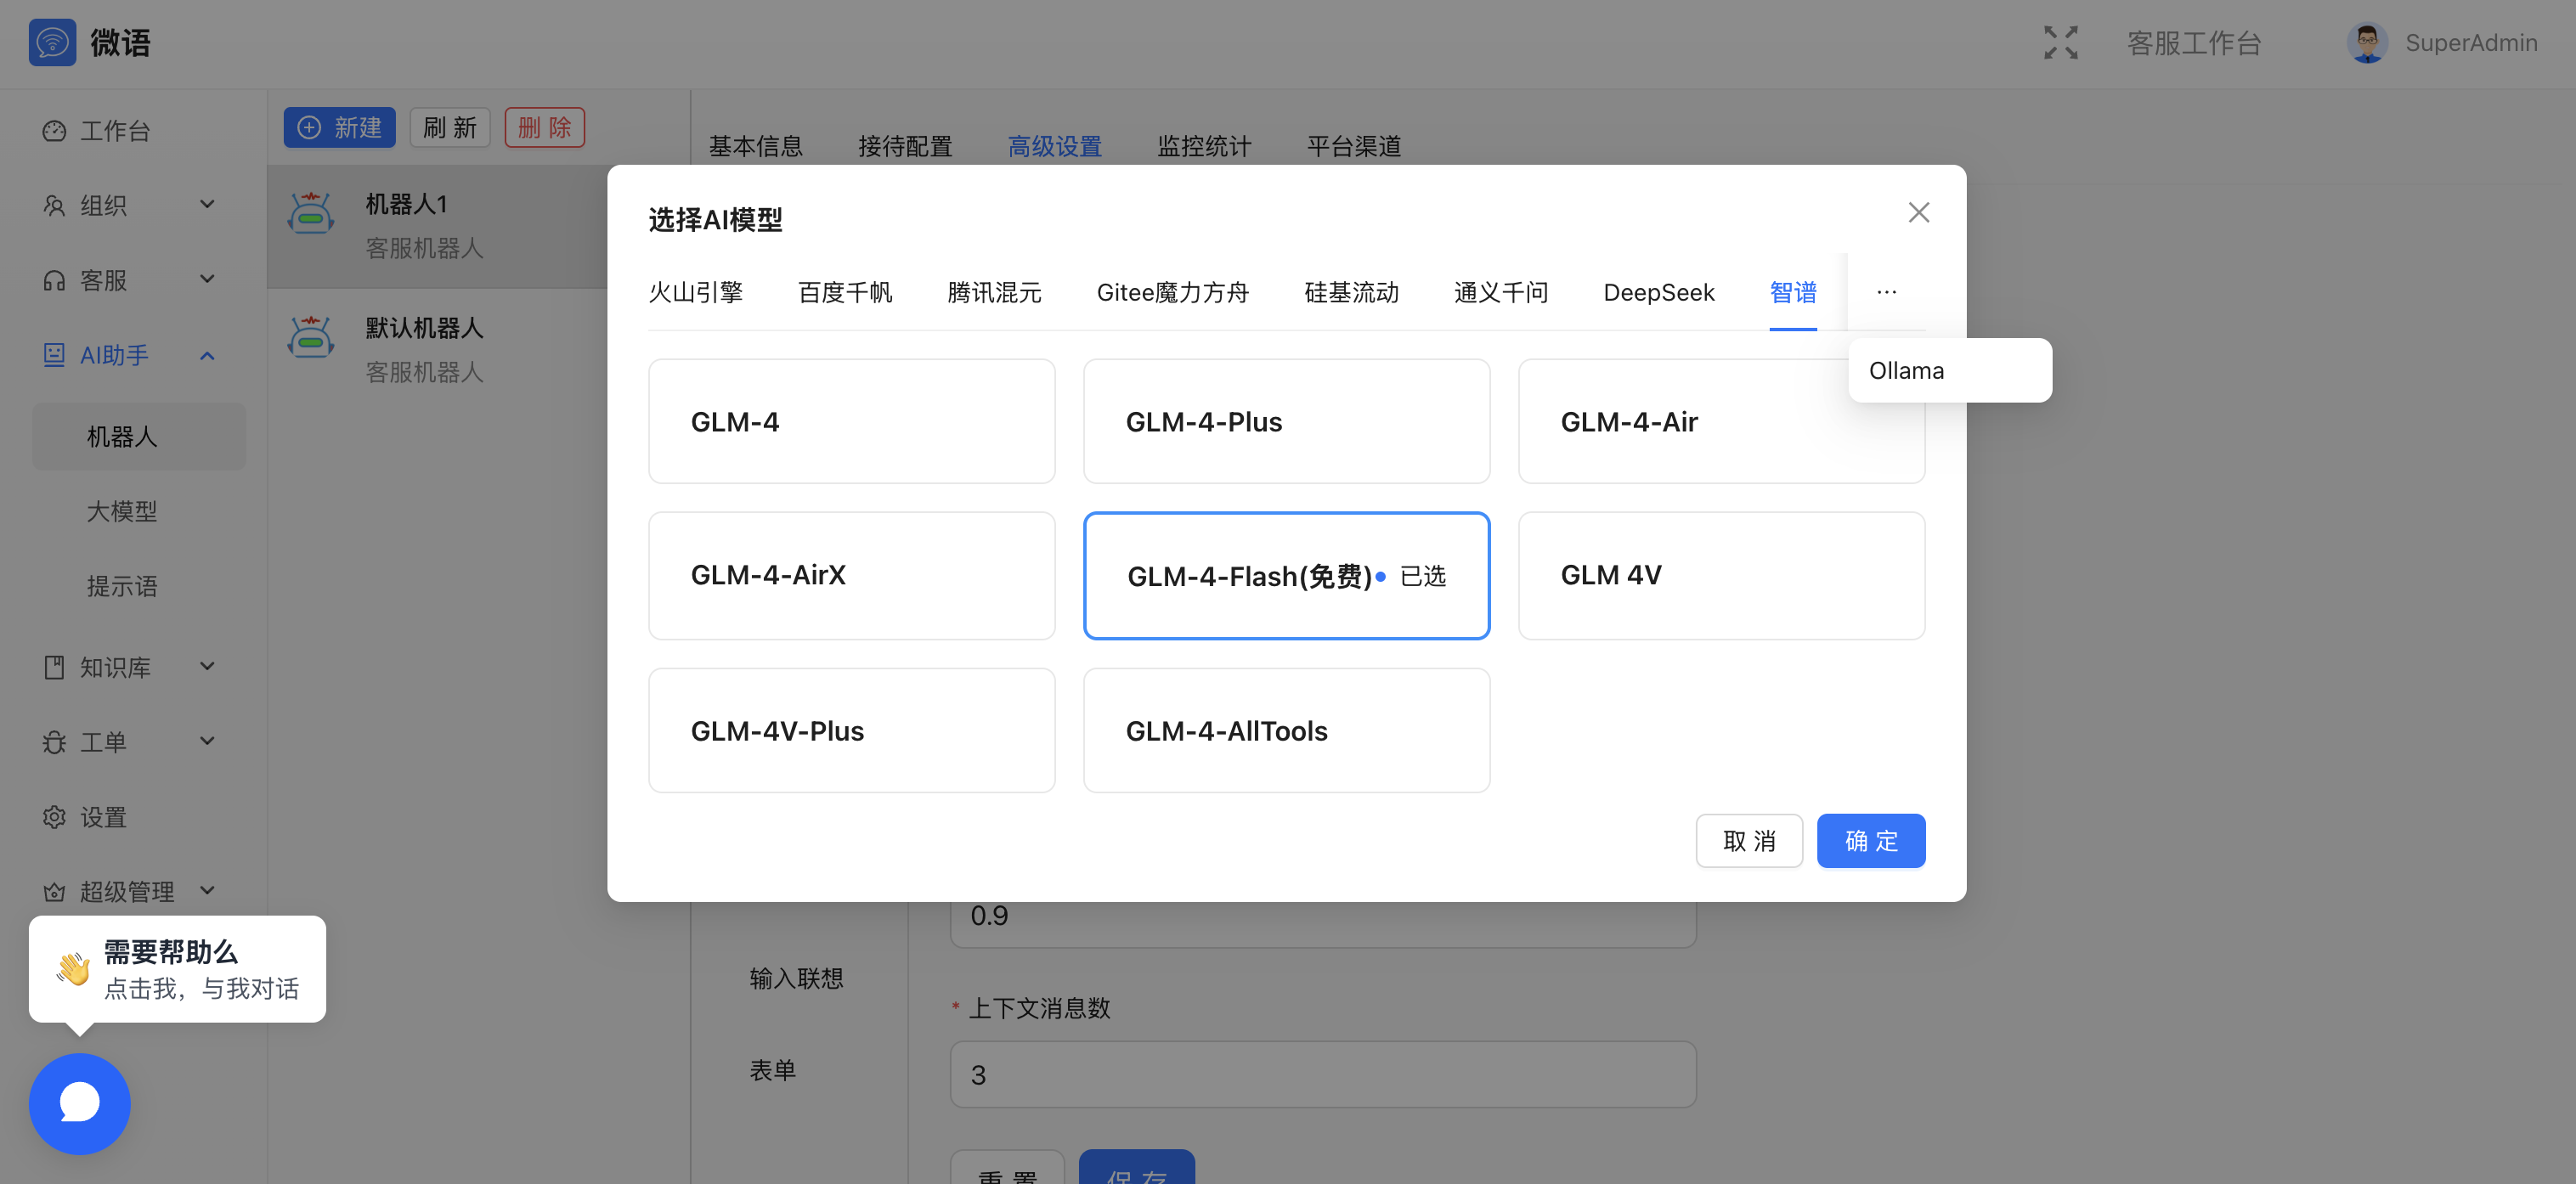Open the 接待配置 tab
The width and height of the screenshot is (2576, 1184).
click(905, 146)
